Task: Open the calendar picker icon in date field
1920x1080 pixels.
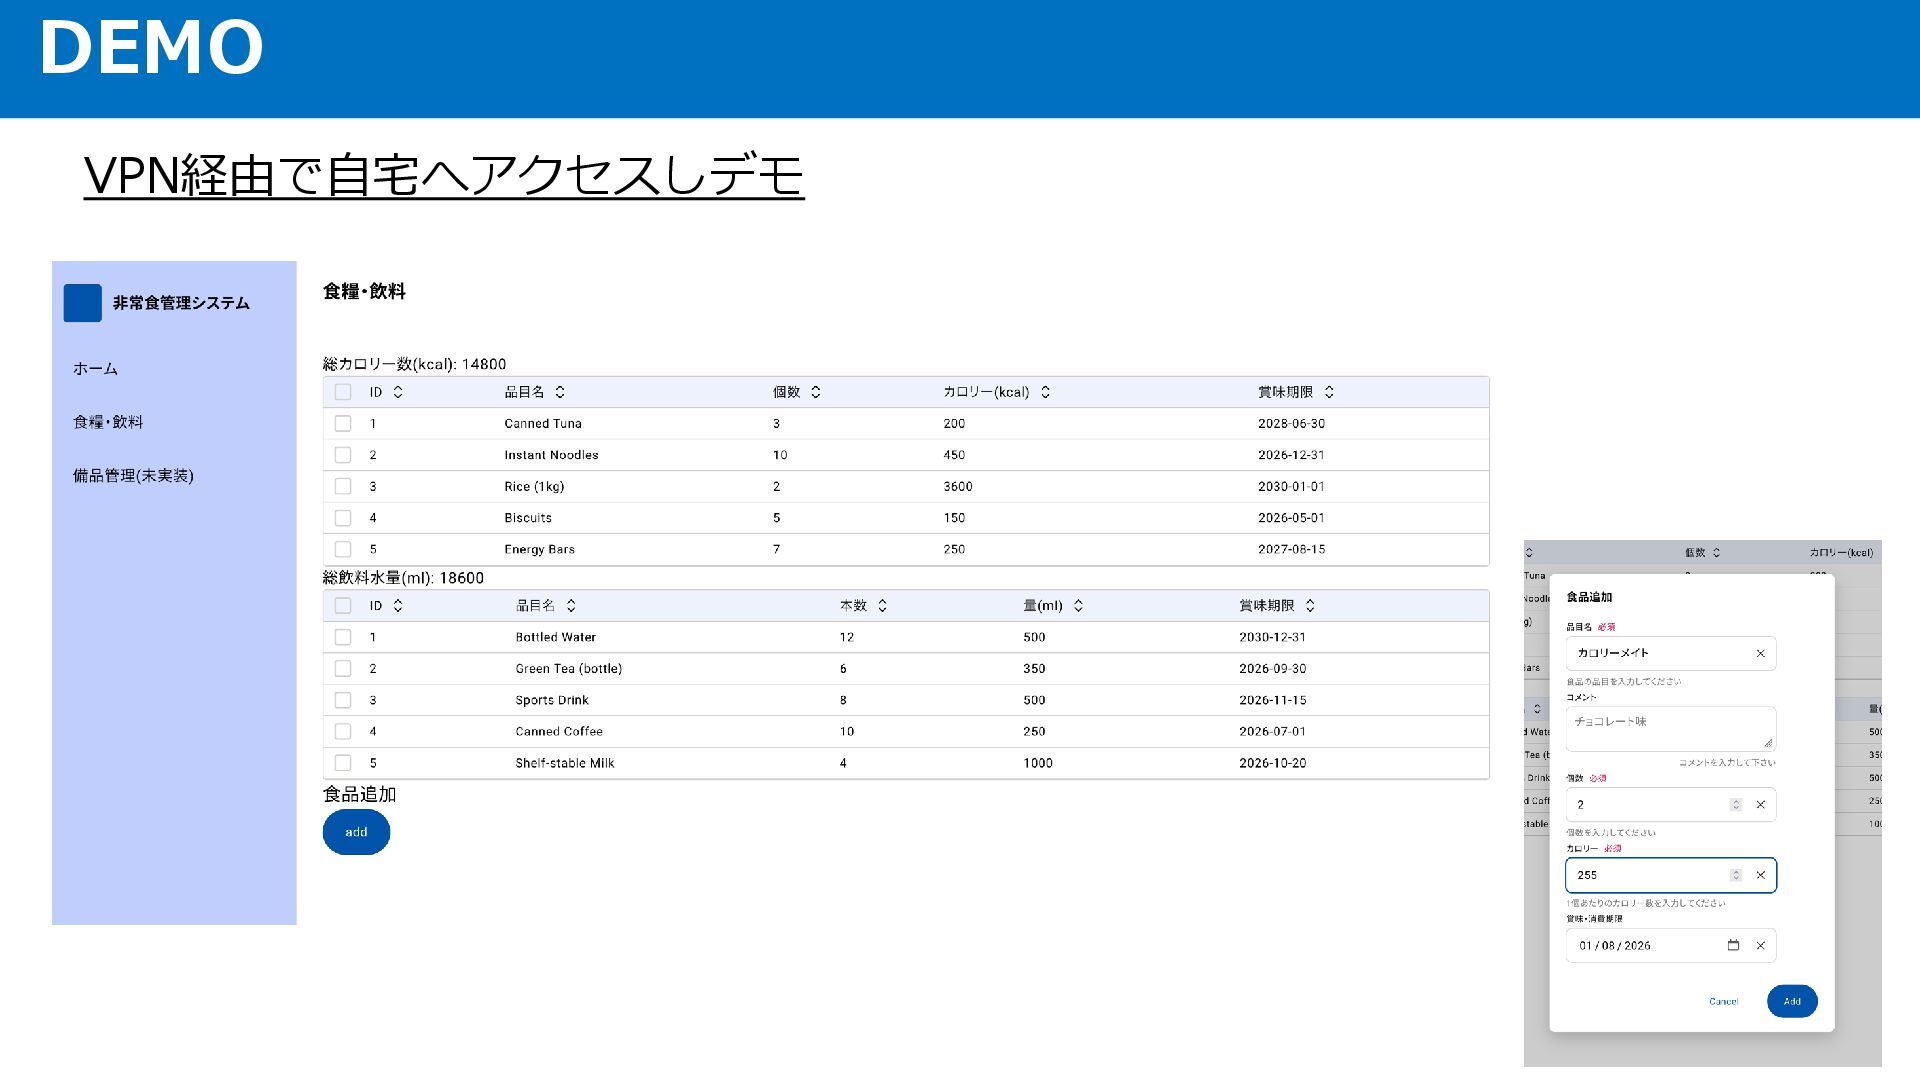Action: [1733, 945]
